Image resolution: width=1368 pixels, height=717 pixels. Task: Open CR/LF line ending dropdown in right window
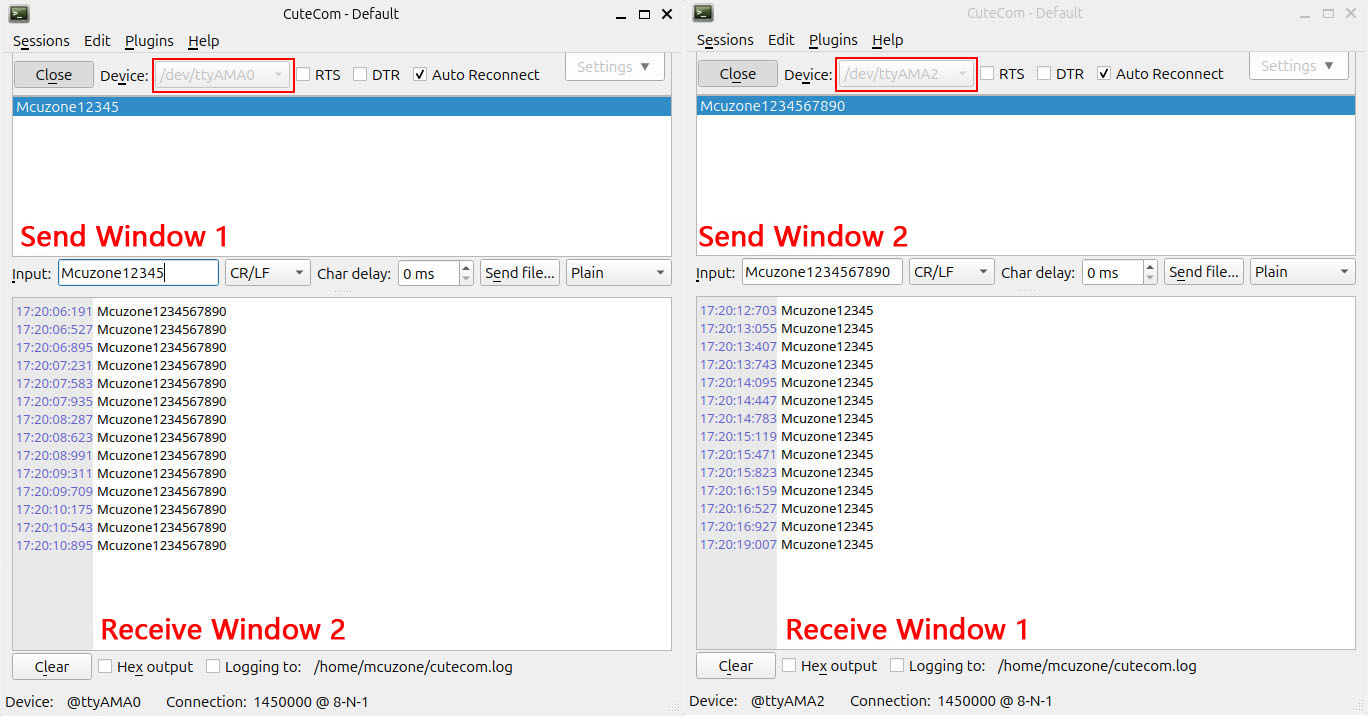point(952,272)
